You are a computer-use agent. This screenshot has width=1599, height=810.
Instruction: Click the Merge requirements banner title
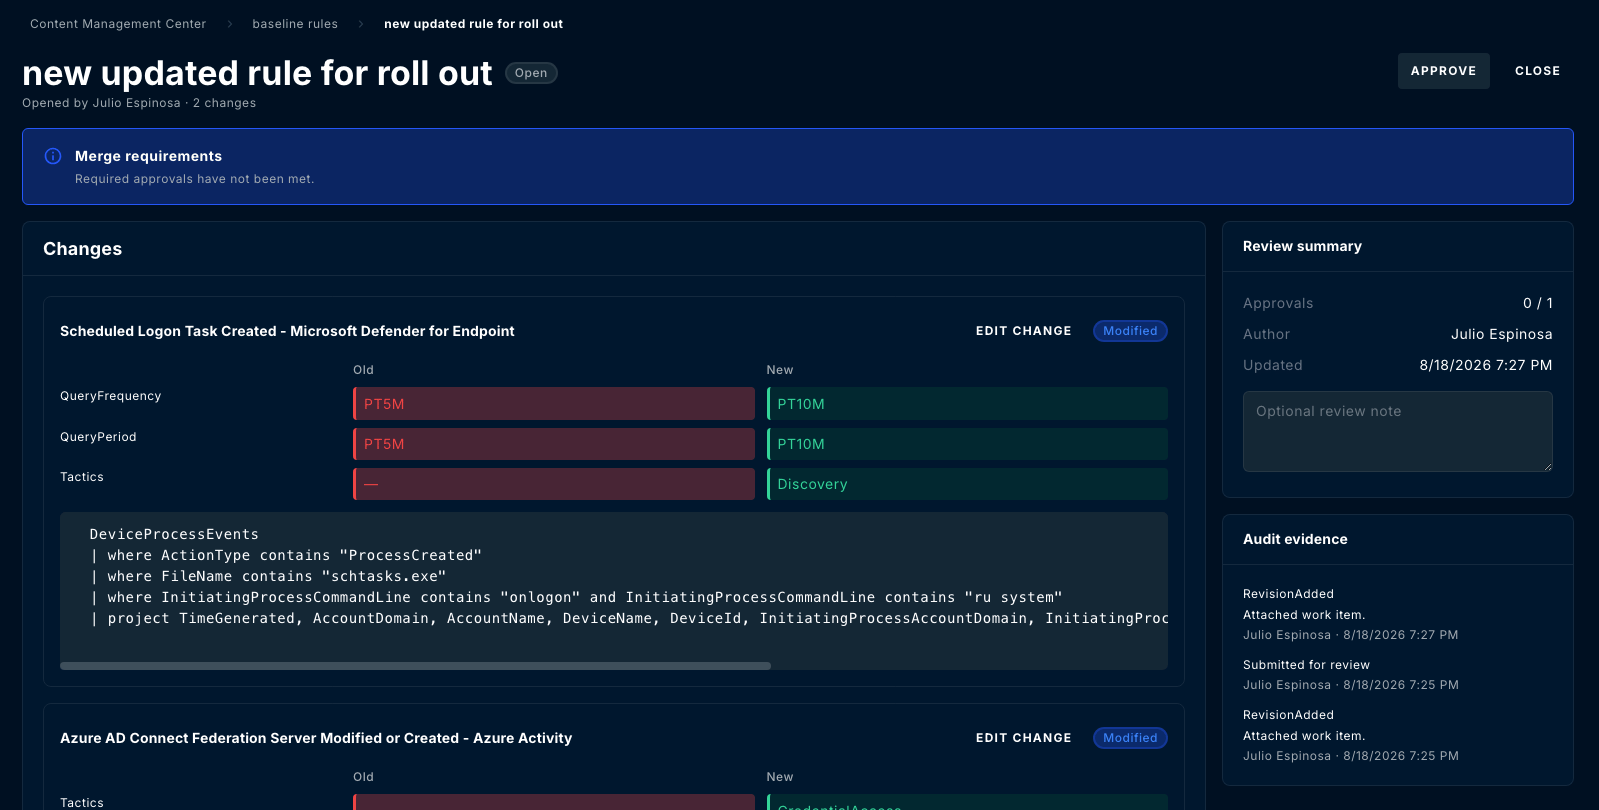click(x=148, y=156)
